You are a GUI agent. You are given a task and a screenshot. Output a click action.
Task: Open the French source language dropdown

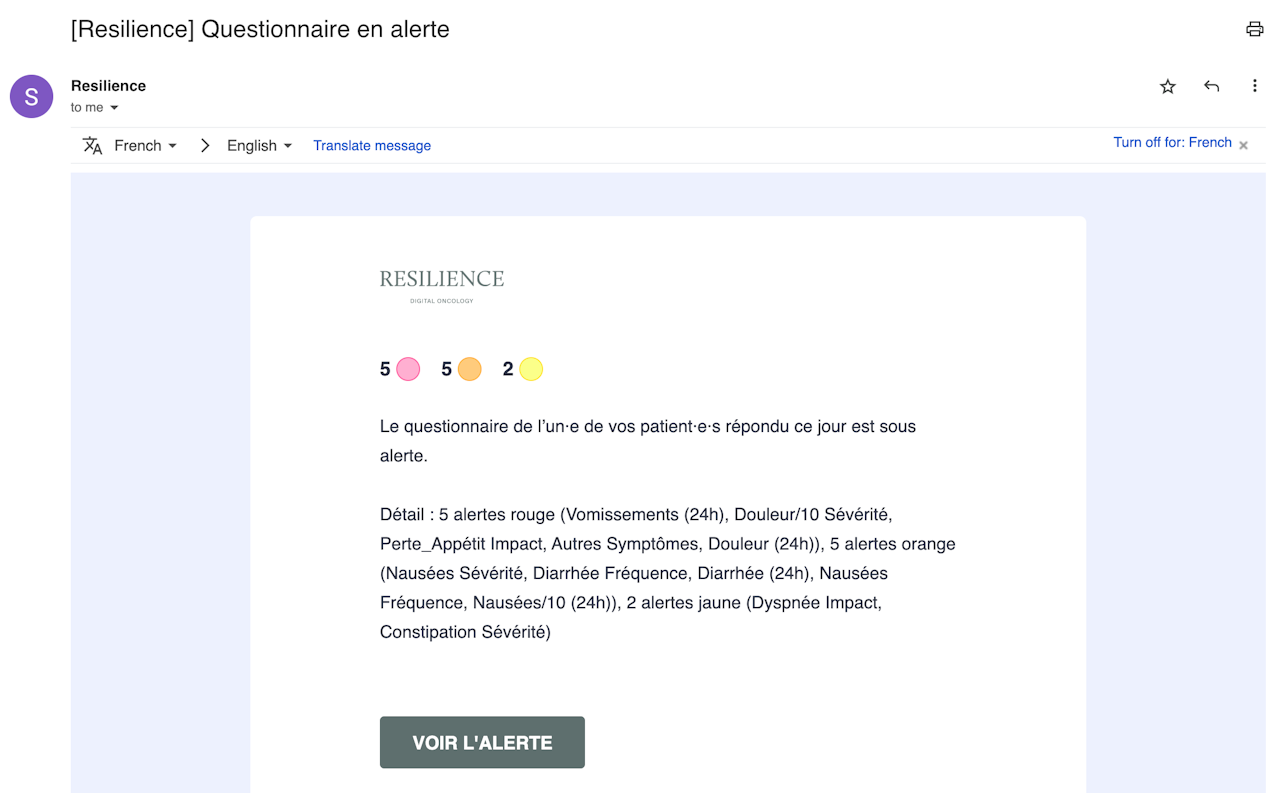click(145, 146)
